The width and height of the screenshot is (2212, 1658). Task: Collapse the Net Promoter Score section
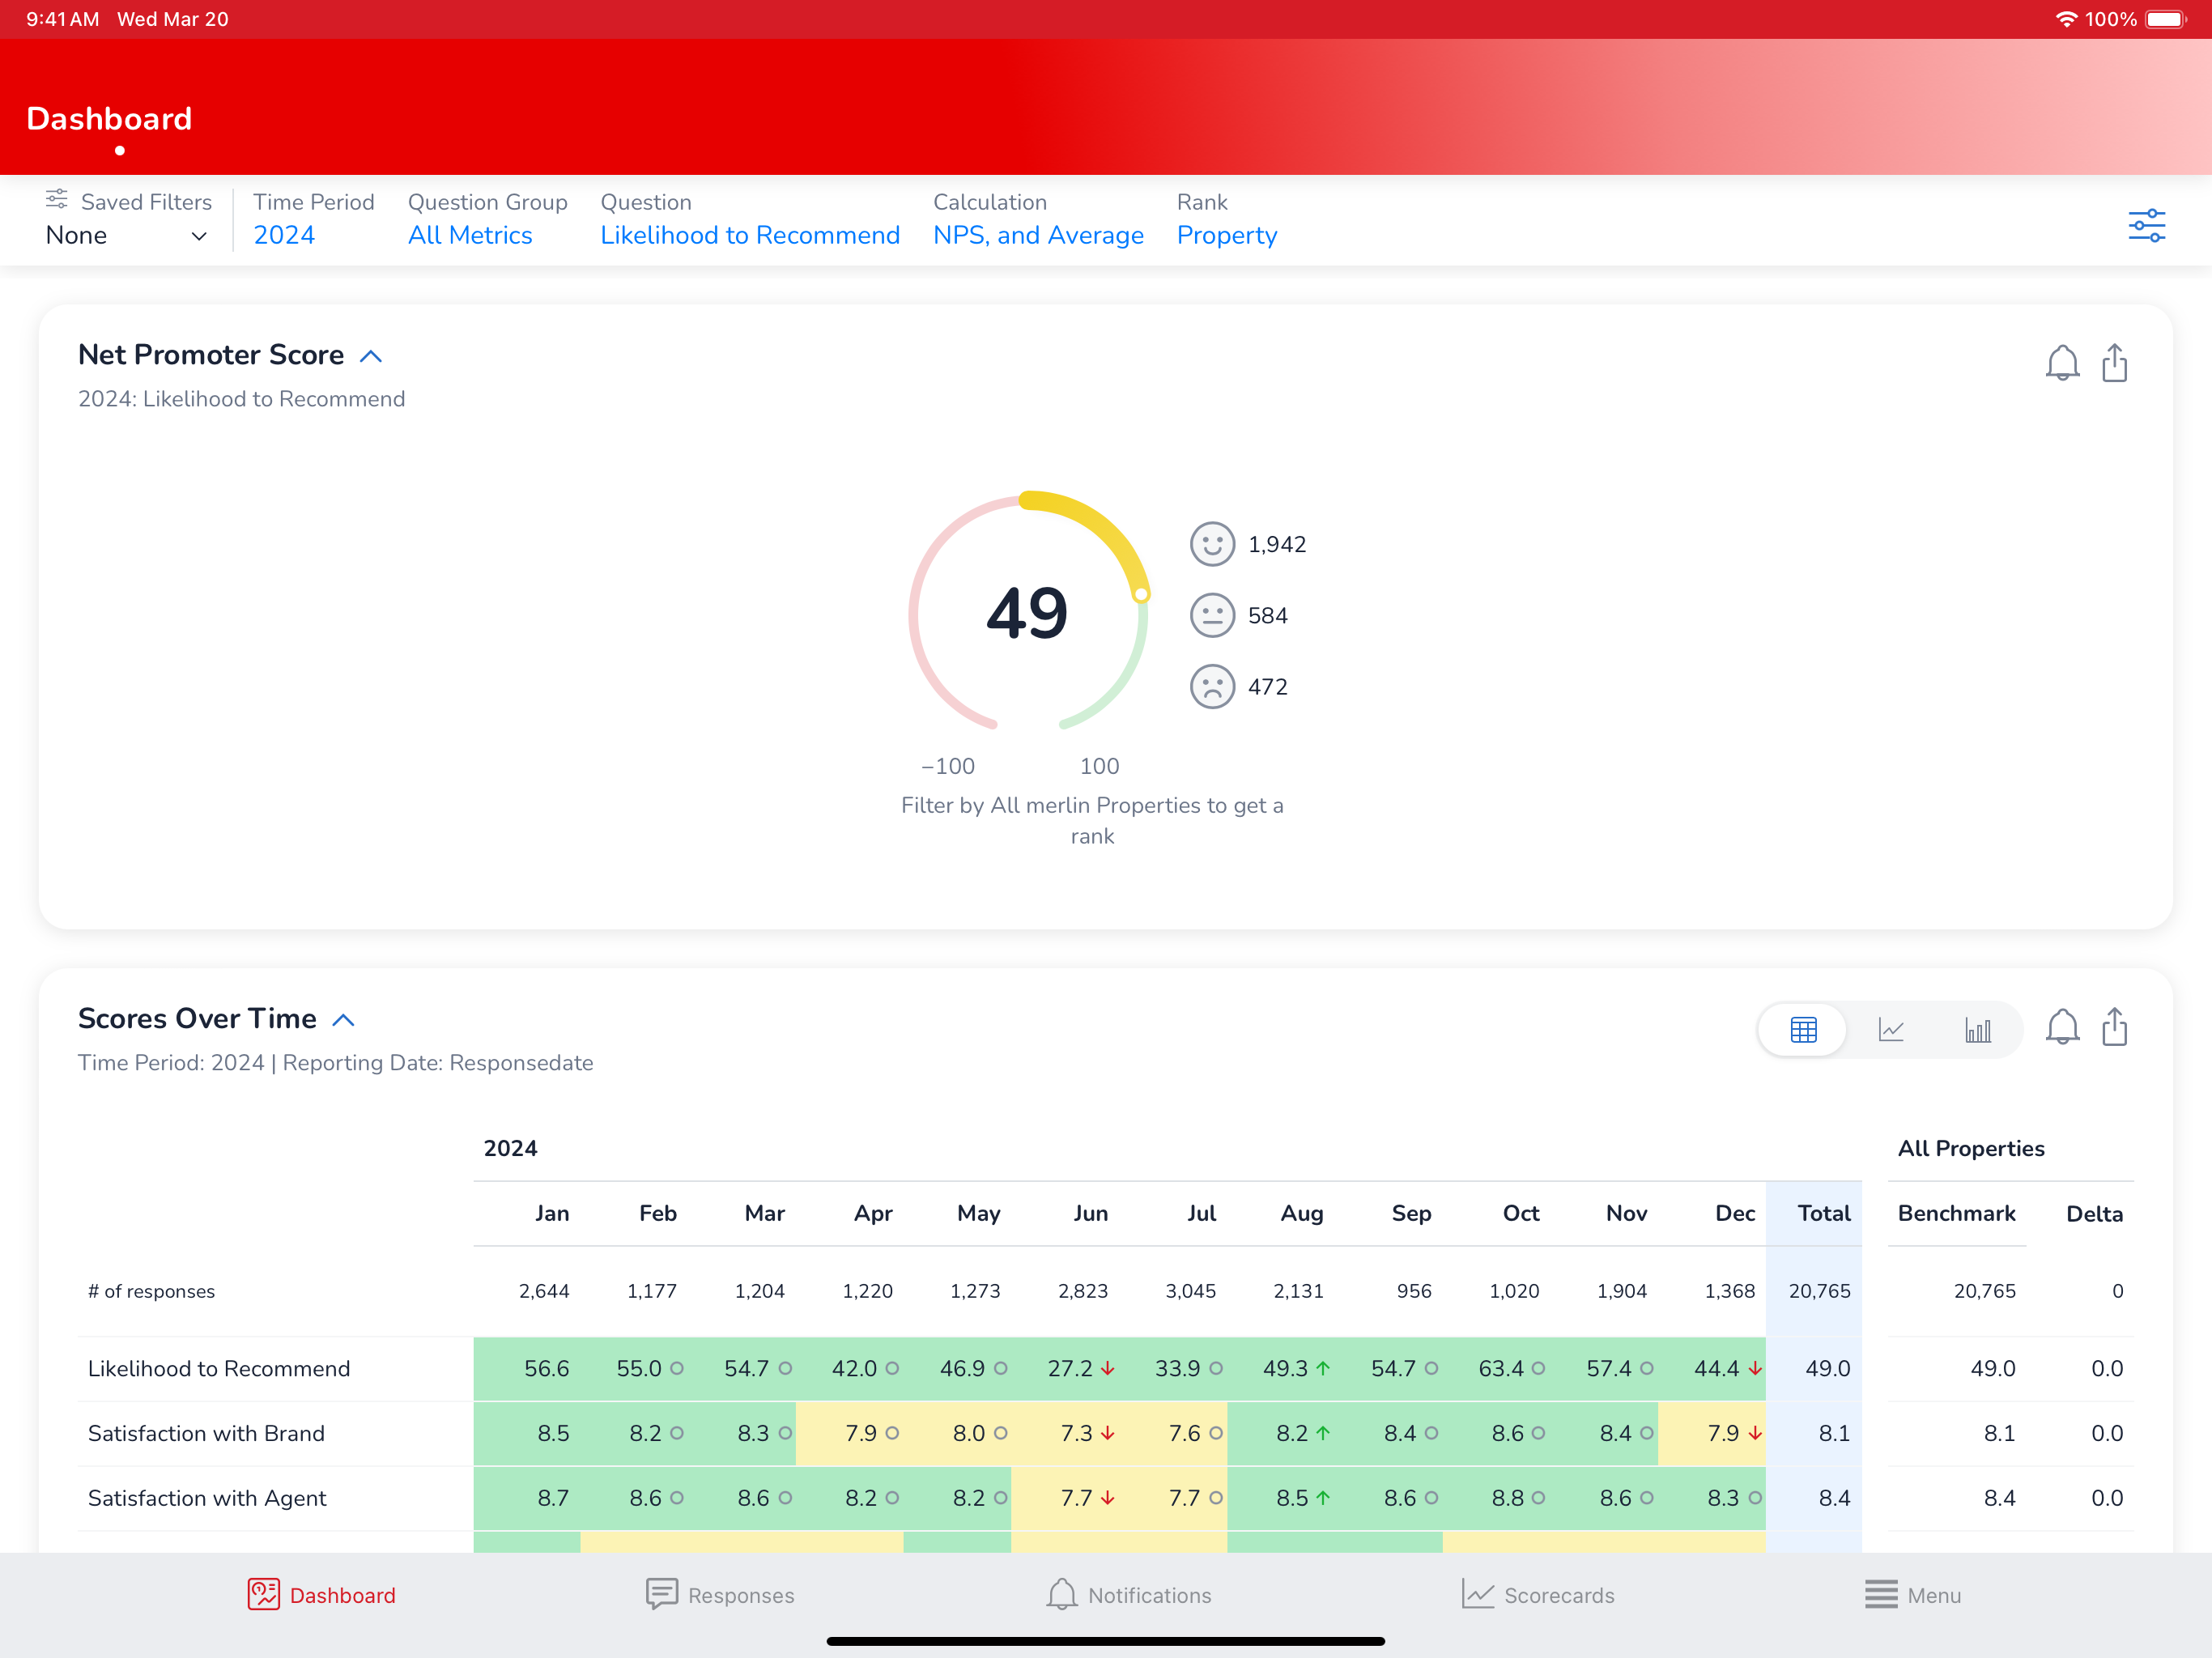coord(371,357)
